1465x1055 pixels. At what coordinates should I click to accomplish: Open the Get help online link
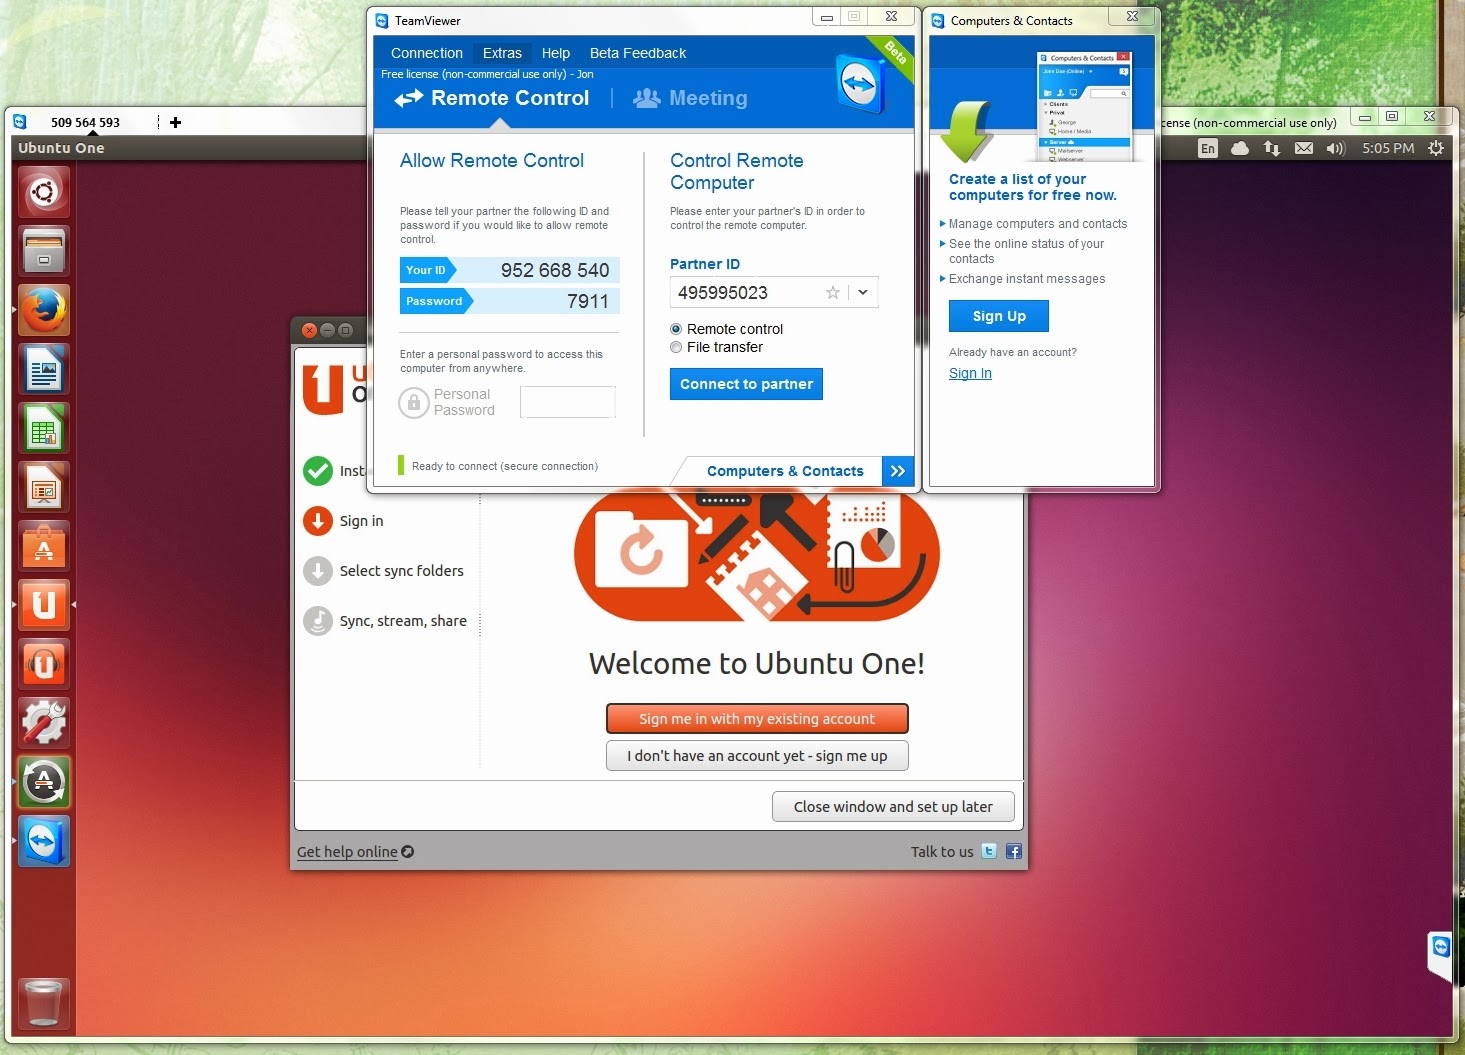click(355, 852)
